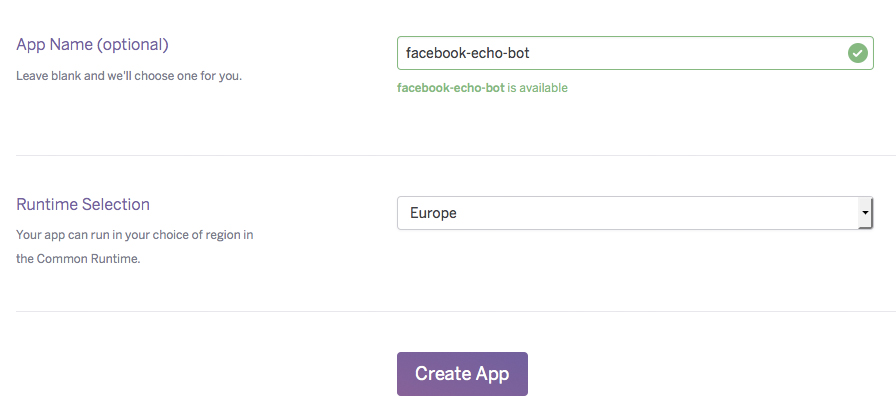This screenshot has height=414, width=896.
Task: Click the divider line above Runtime Selection
Action: pyautogui.click(x=455, y=155)
